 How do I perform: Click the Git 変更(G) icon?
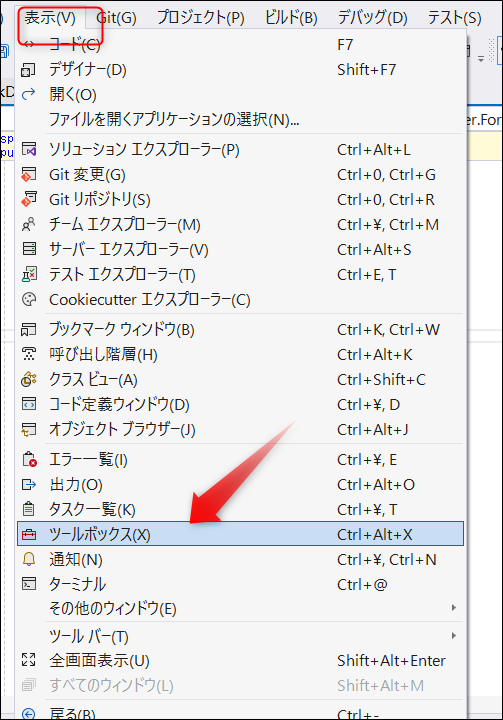pyautogui.click(x=28, y=174)
